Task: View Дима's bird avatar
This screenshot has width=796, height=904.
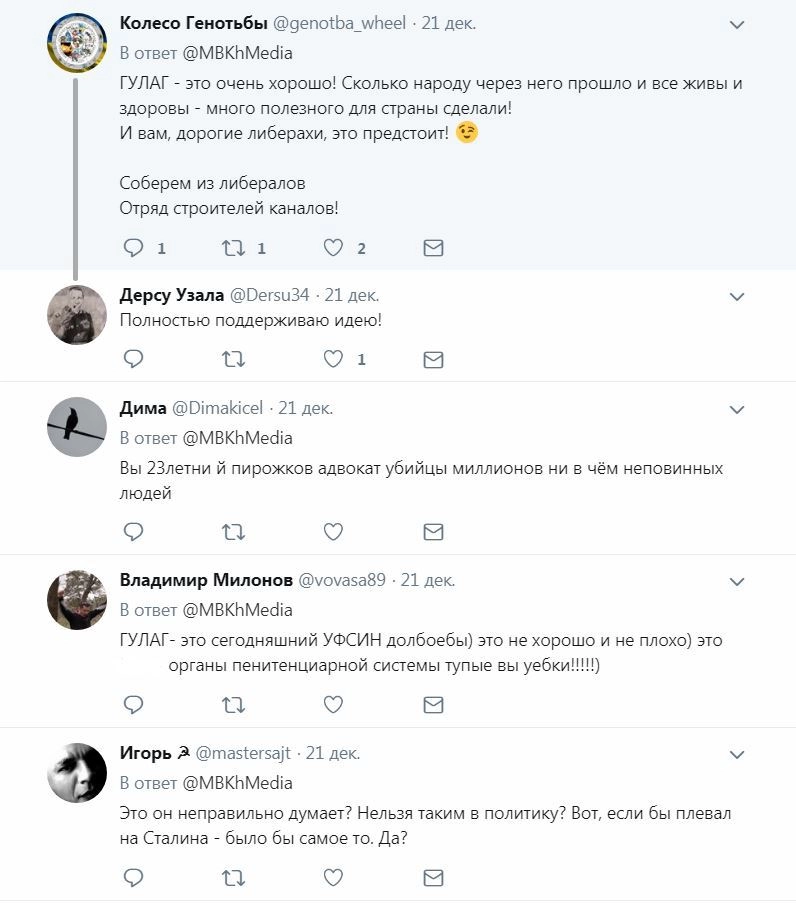Action: point(77,427)
